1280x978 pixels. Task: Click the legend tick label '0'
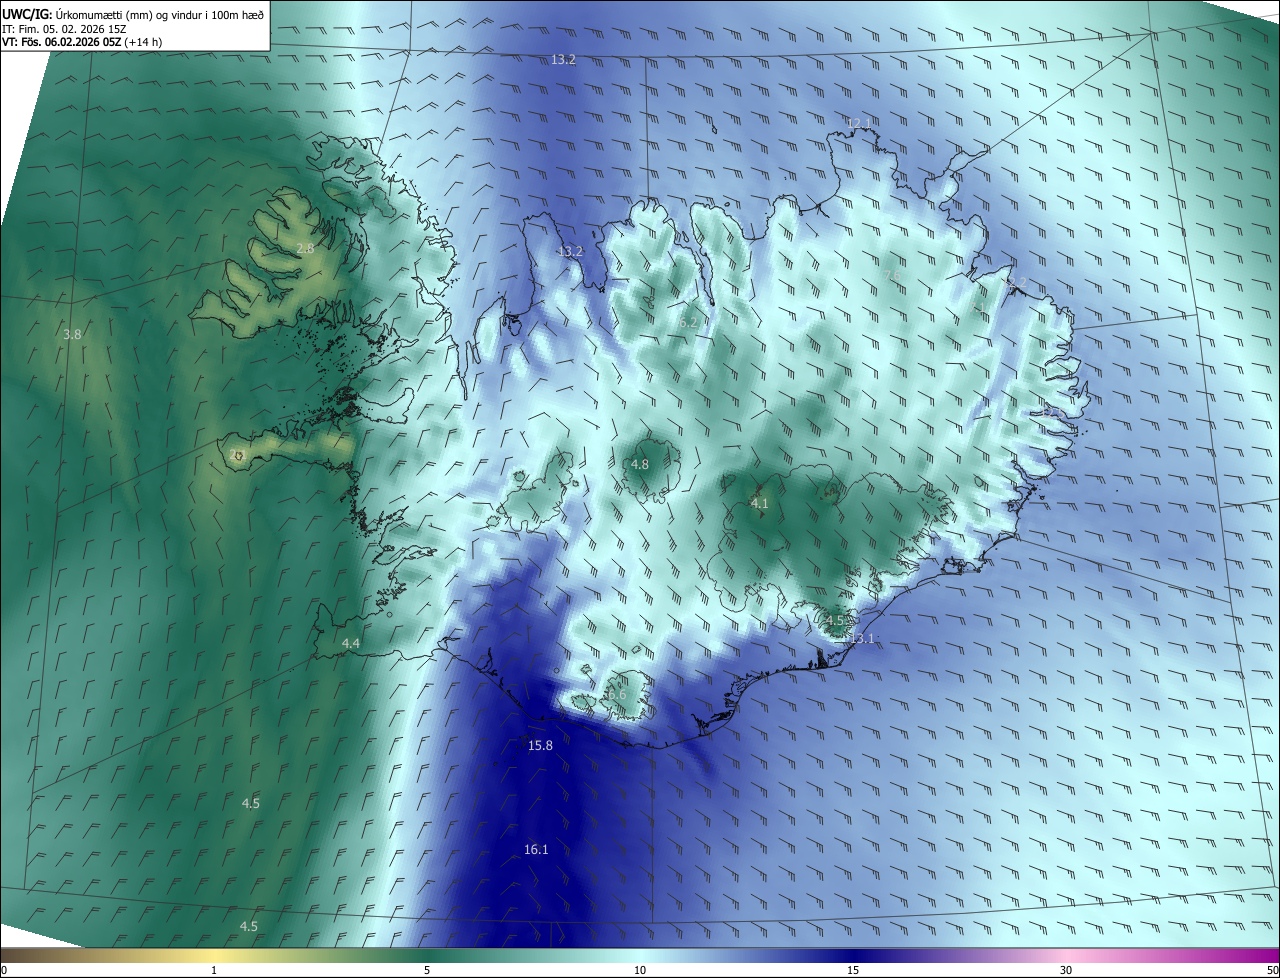4,970
